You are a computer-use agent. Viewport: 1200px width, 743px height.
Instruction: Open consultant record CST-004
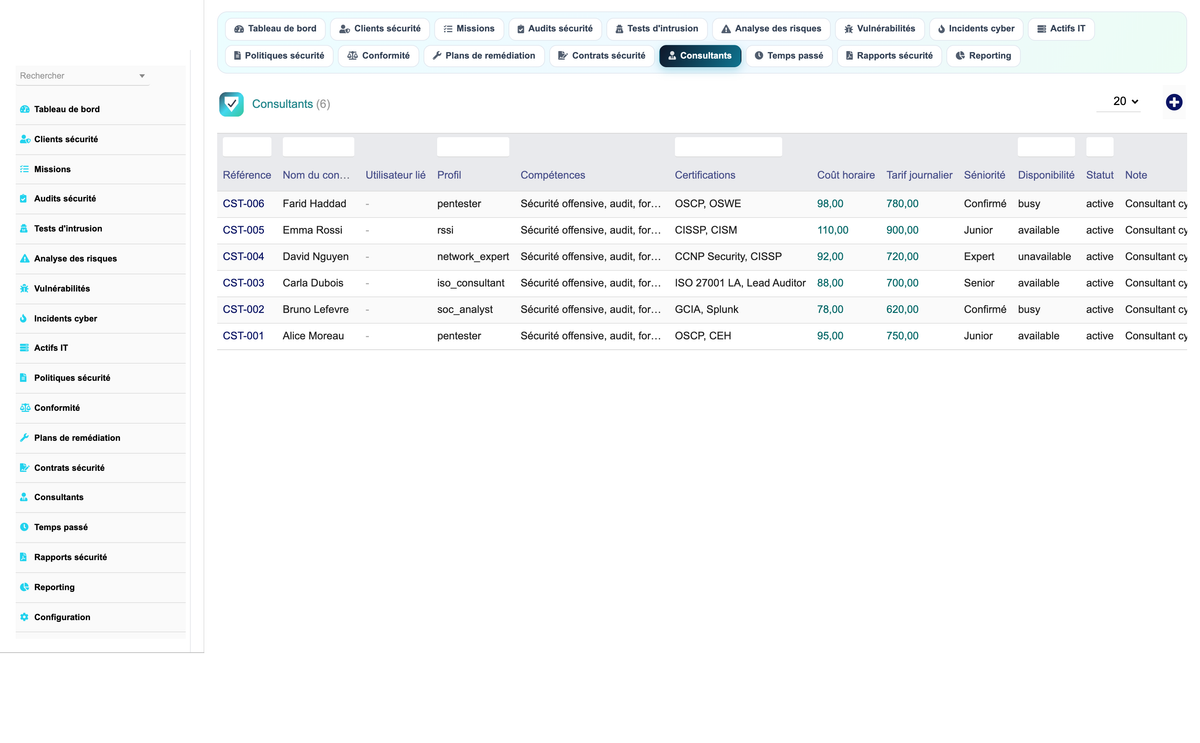(x=244, y=257)
